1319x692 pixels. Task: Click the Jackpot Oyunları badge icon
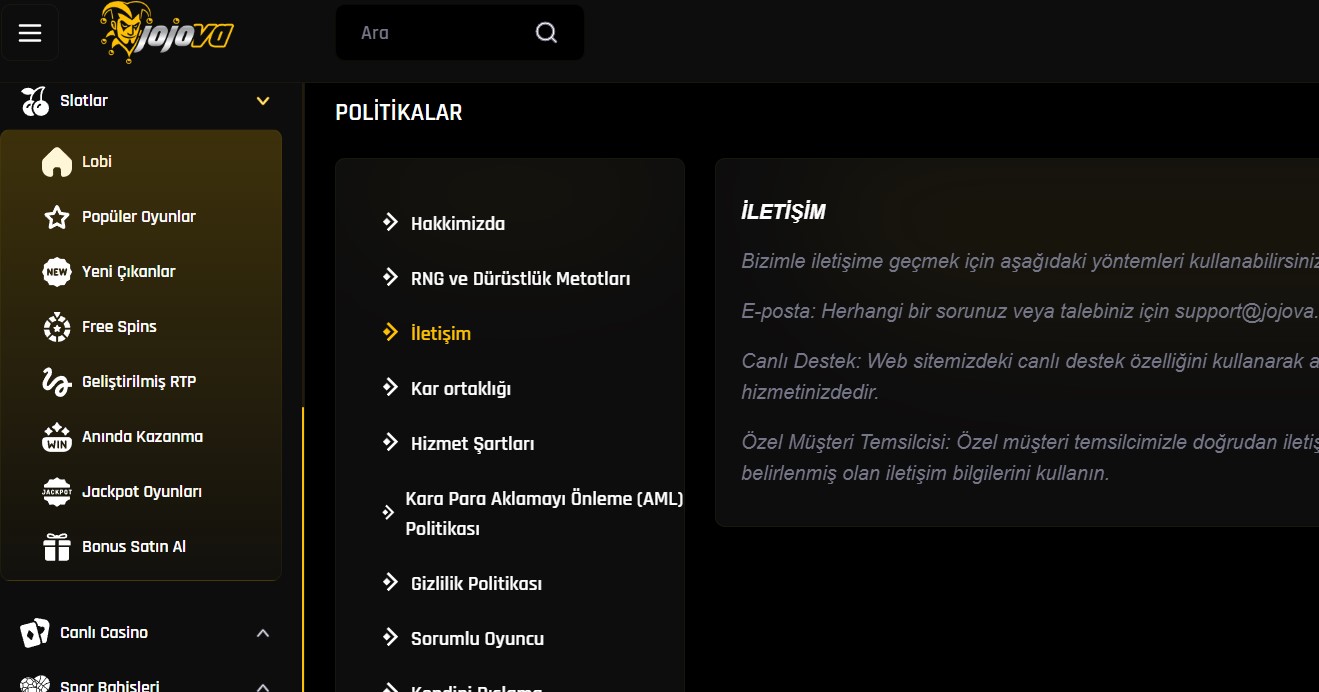click(x=57, y=492)
